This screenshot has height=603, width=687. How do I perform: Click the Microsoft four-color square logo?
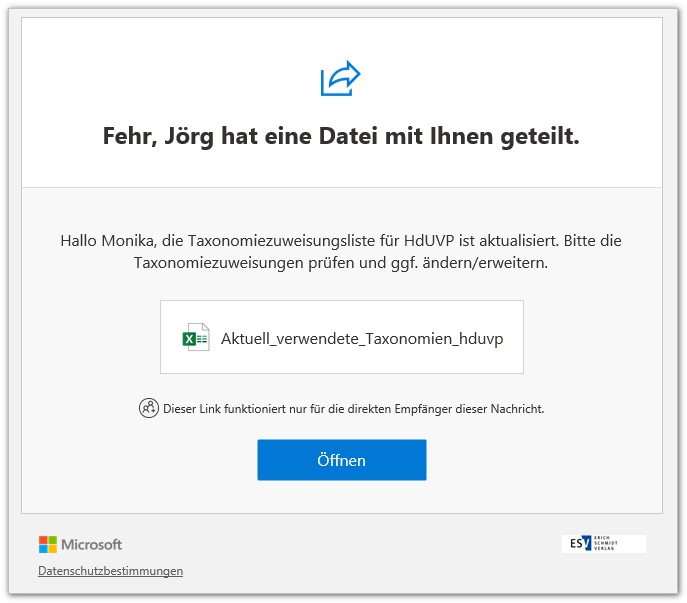48,544
